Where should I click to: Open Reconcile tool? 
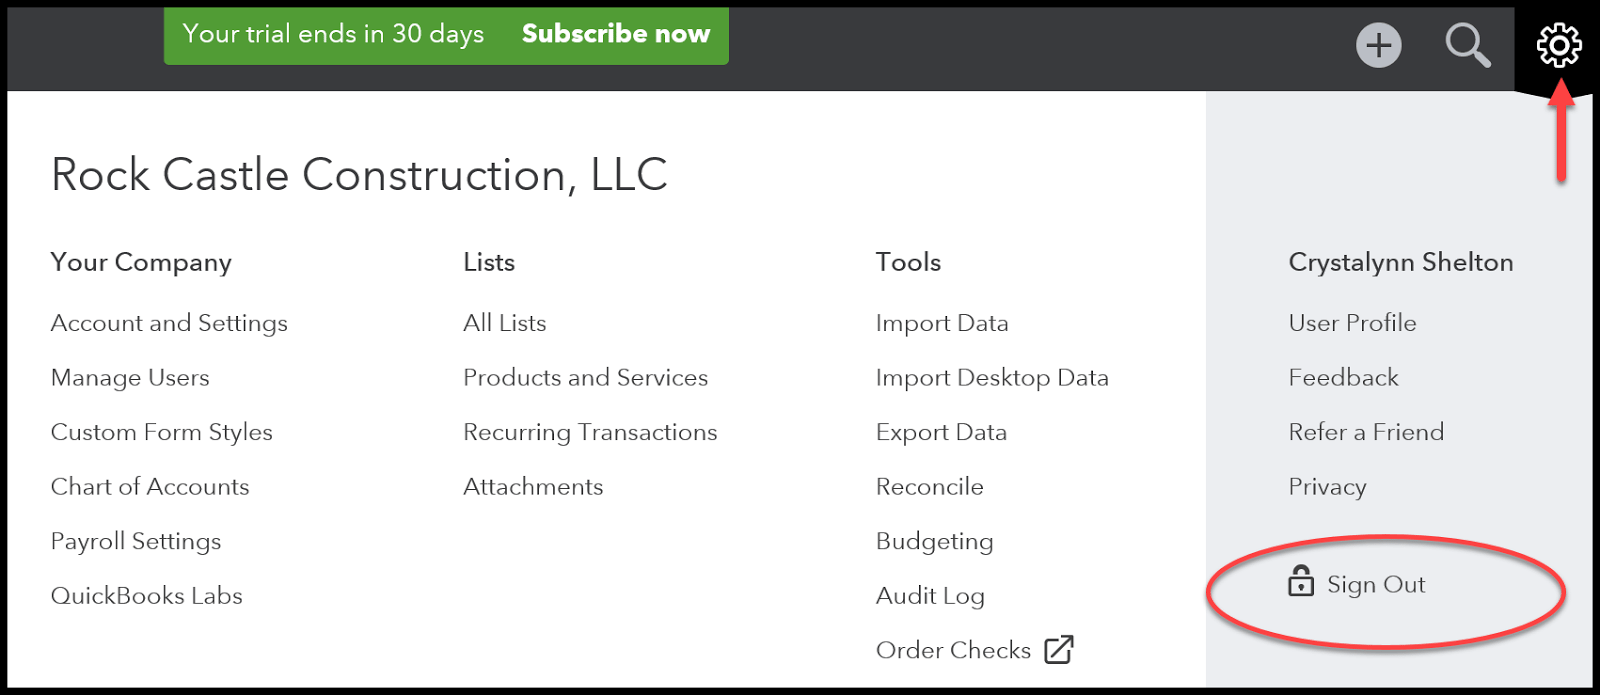930,487
